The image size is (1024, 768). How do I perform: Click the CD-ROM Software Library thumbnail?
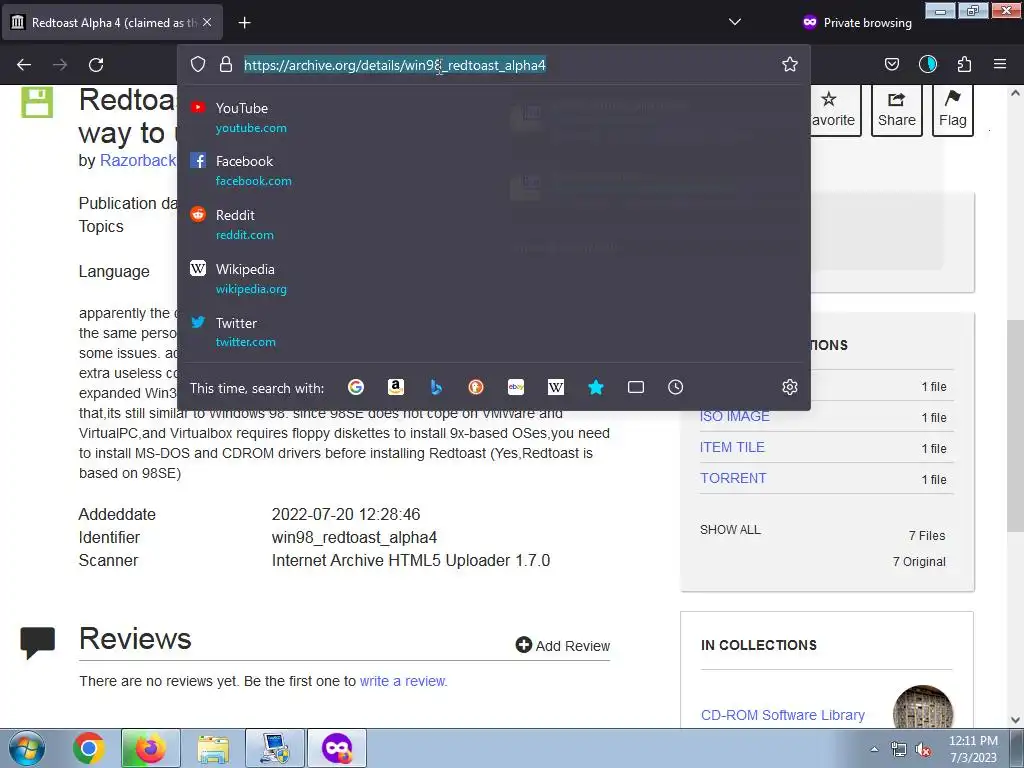pos(923,709)
